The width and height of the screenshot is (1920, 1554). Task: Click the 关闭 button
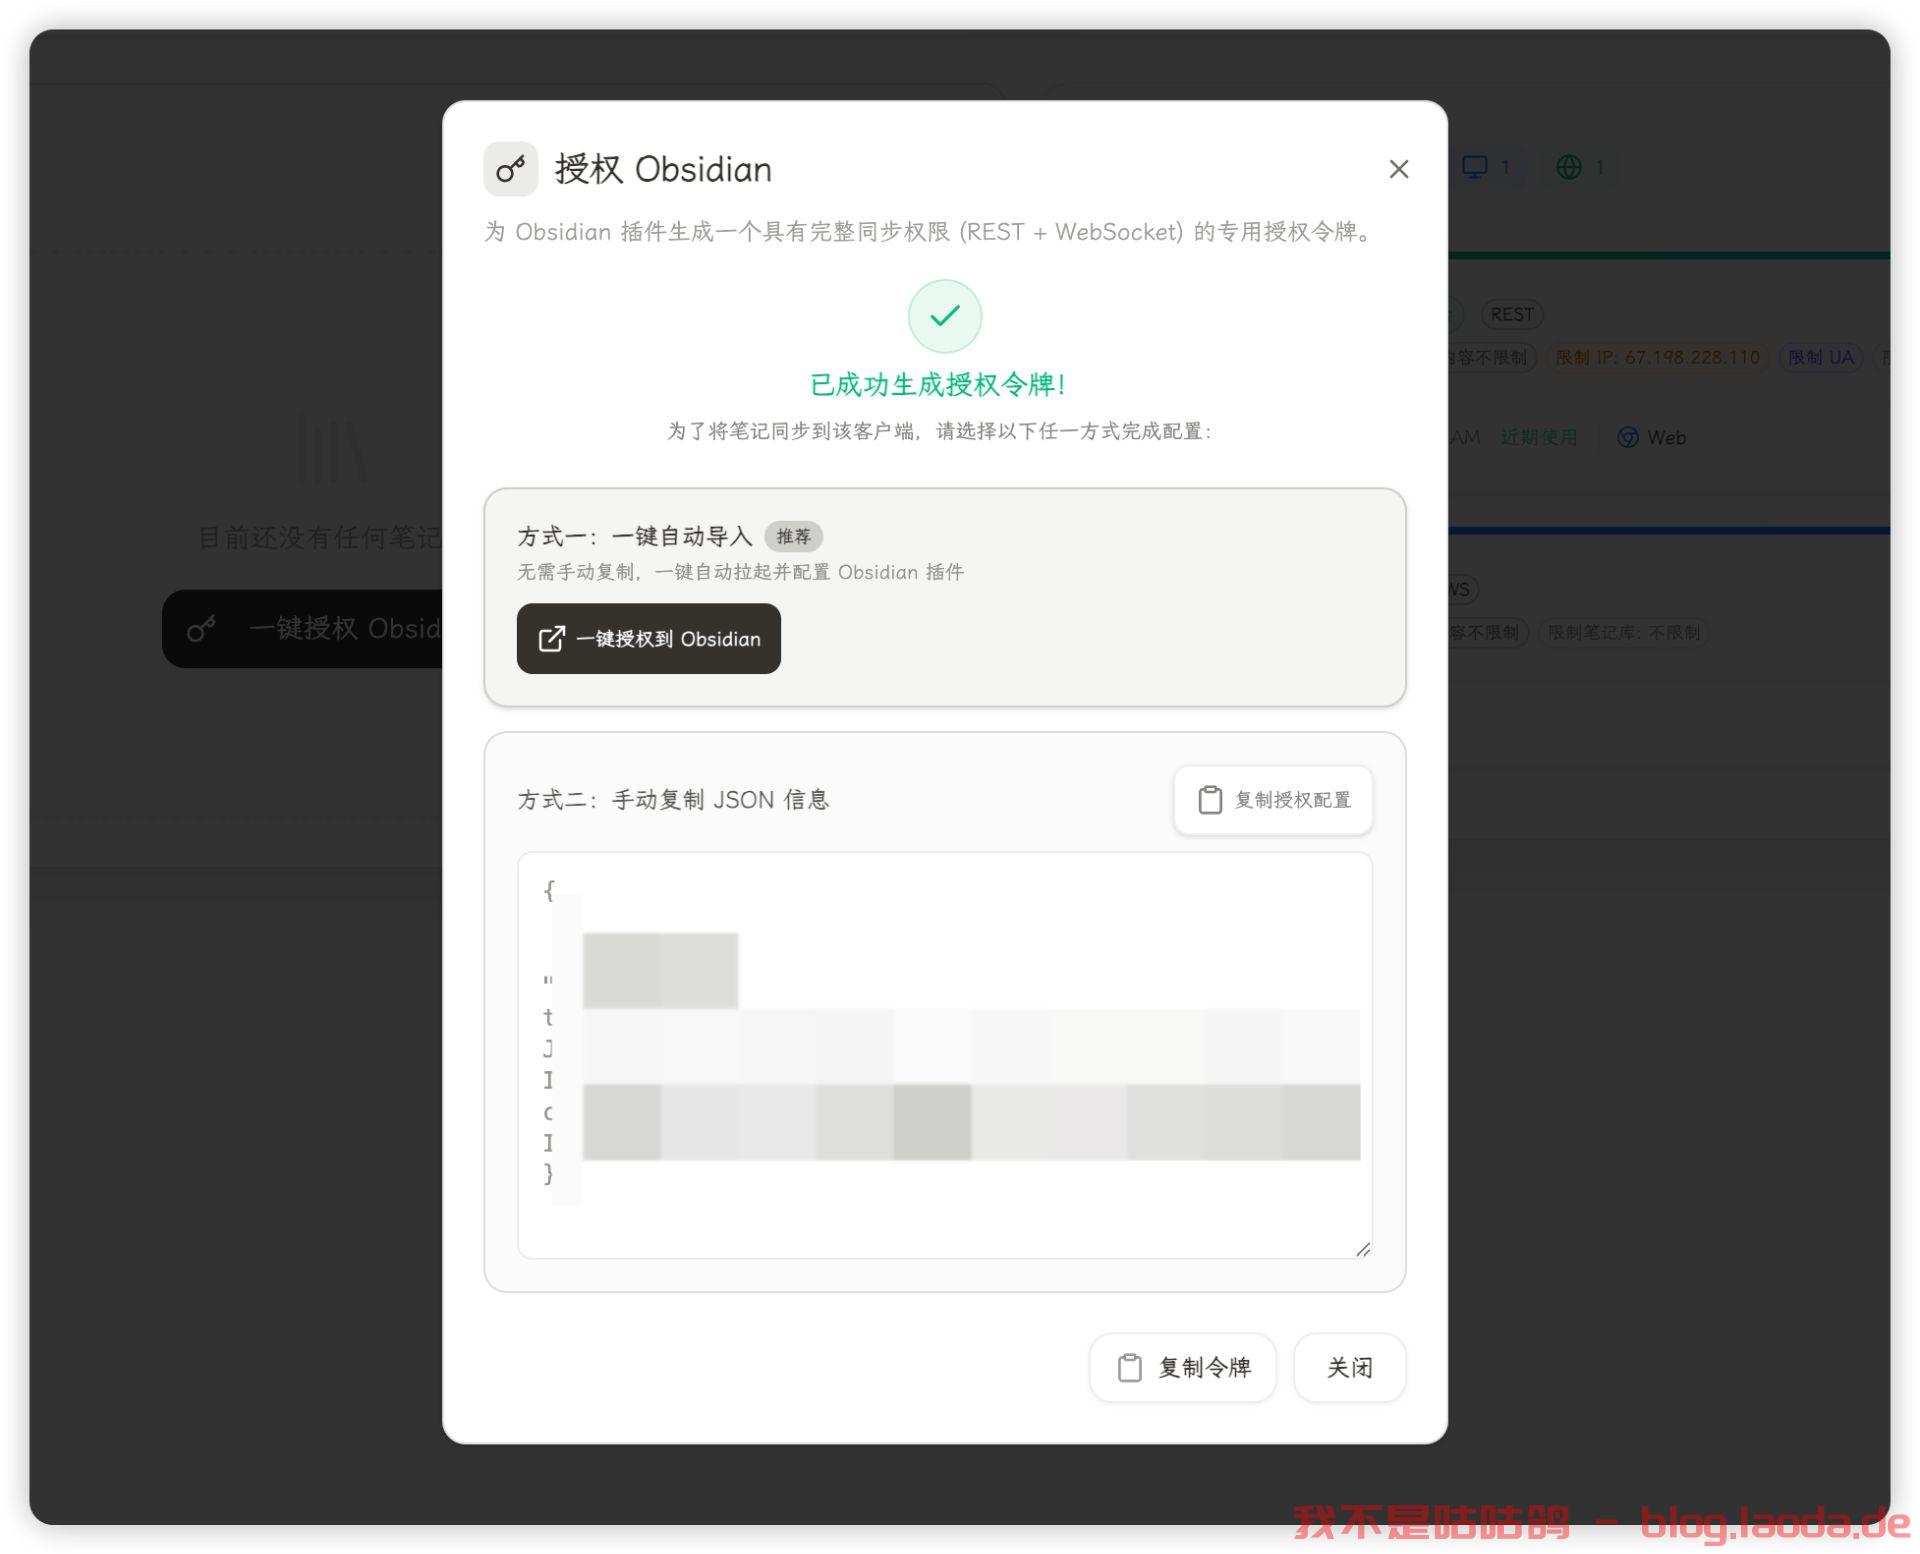[x=1349, y=1367]
